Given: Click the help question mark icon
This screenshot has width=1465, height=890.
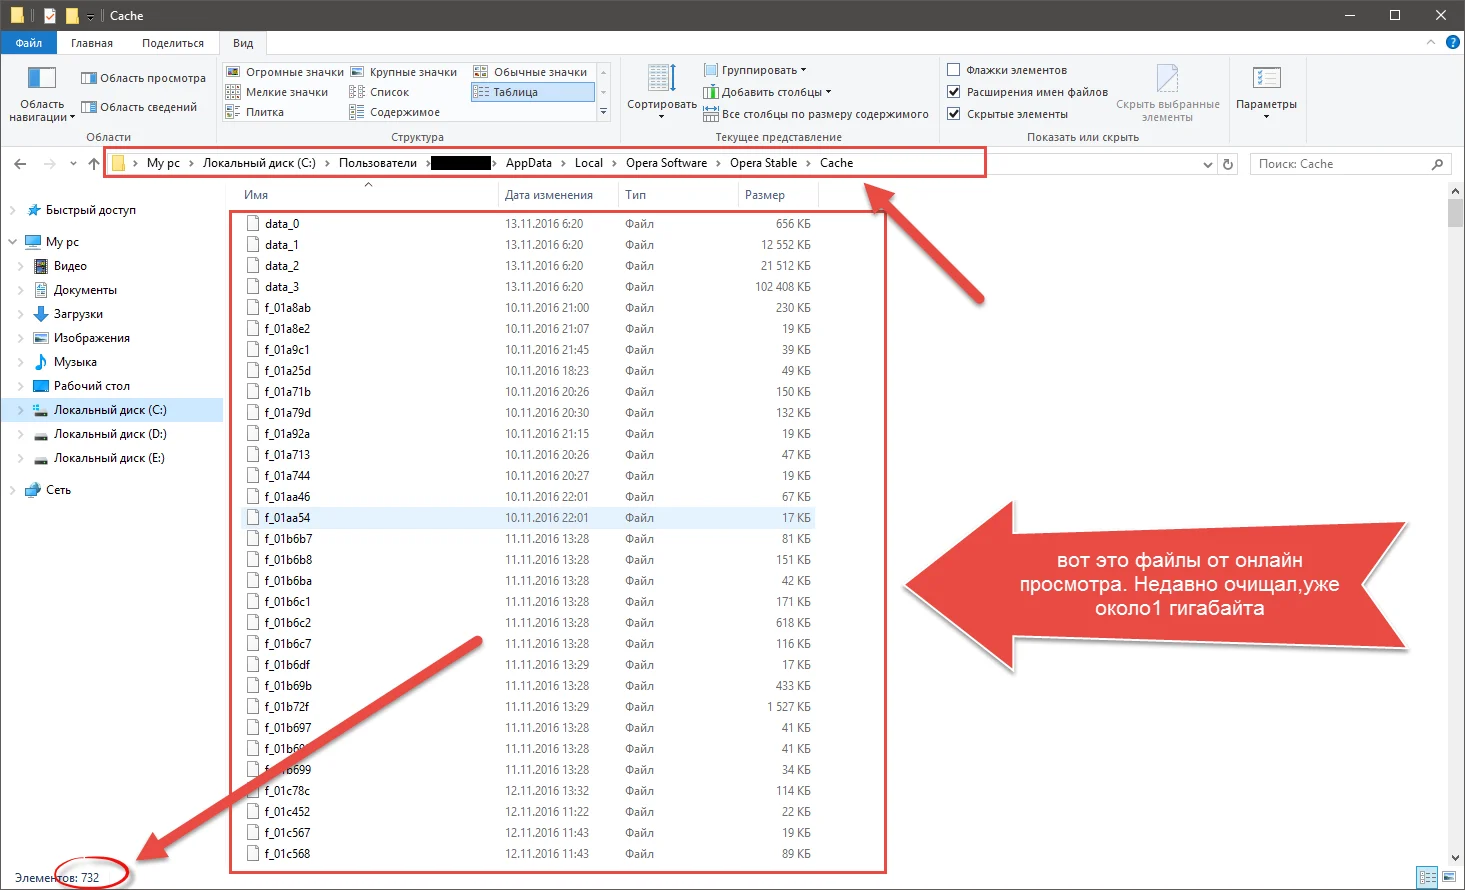Looking at the screenshot, I should tap(1453, 43).
